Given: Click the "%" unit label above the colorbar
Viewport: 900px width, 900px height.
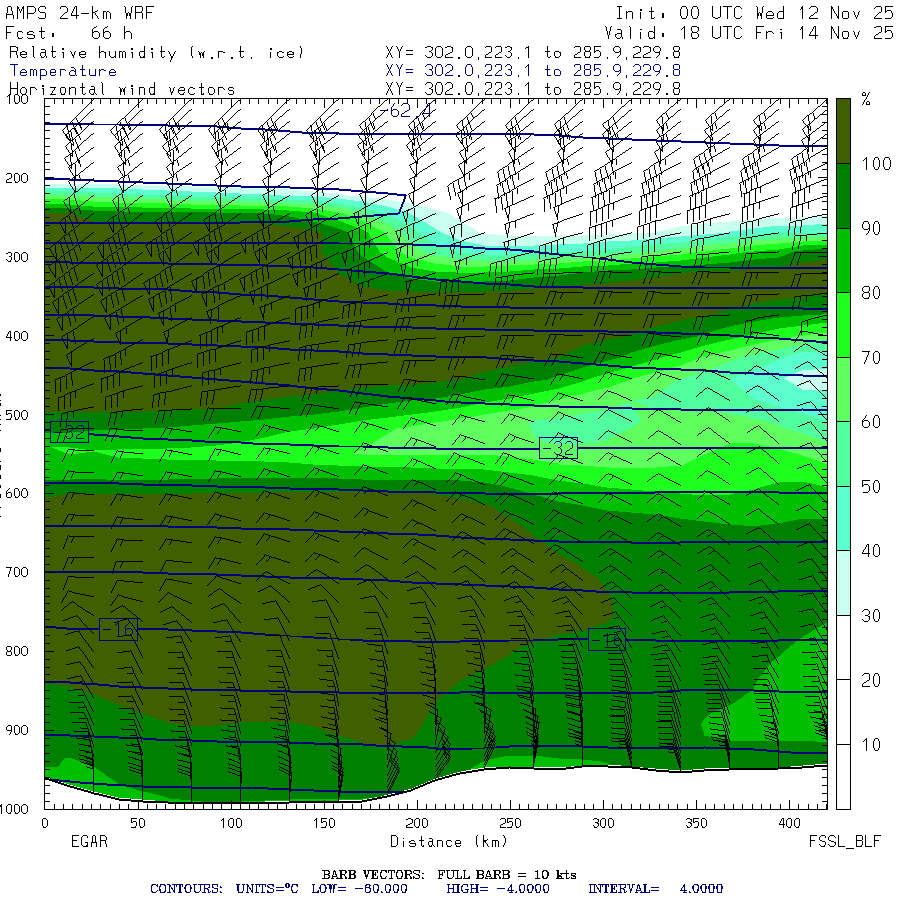Looking at the screenshot, I should pos(866,99).
